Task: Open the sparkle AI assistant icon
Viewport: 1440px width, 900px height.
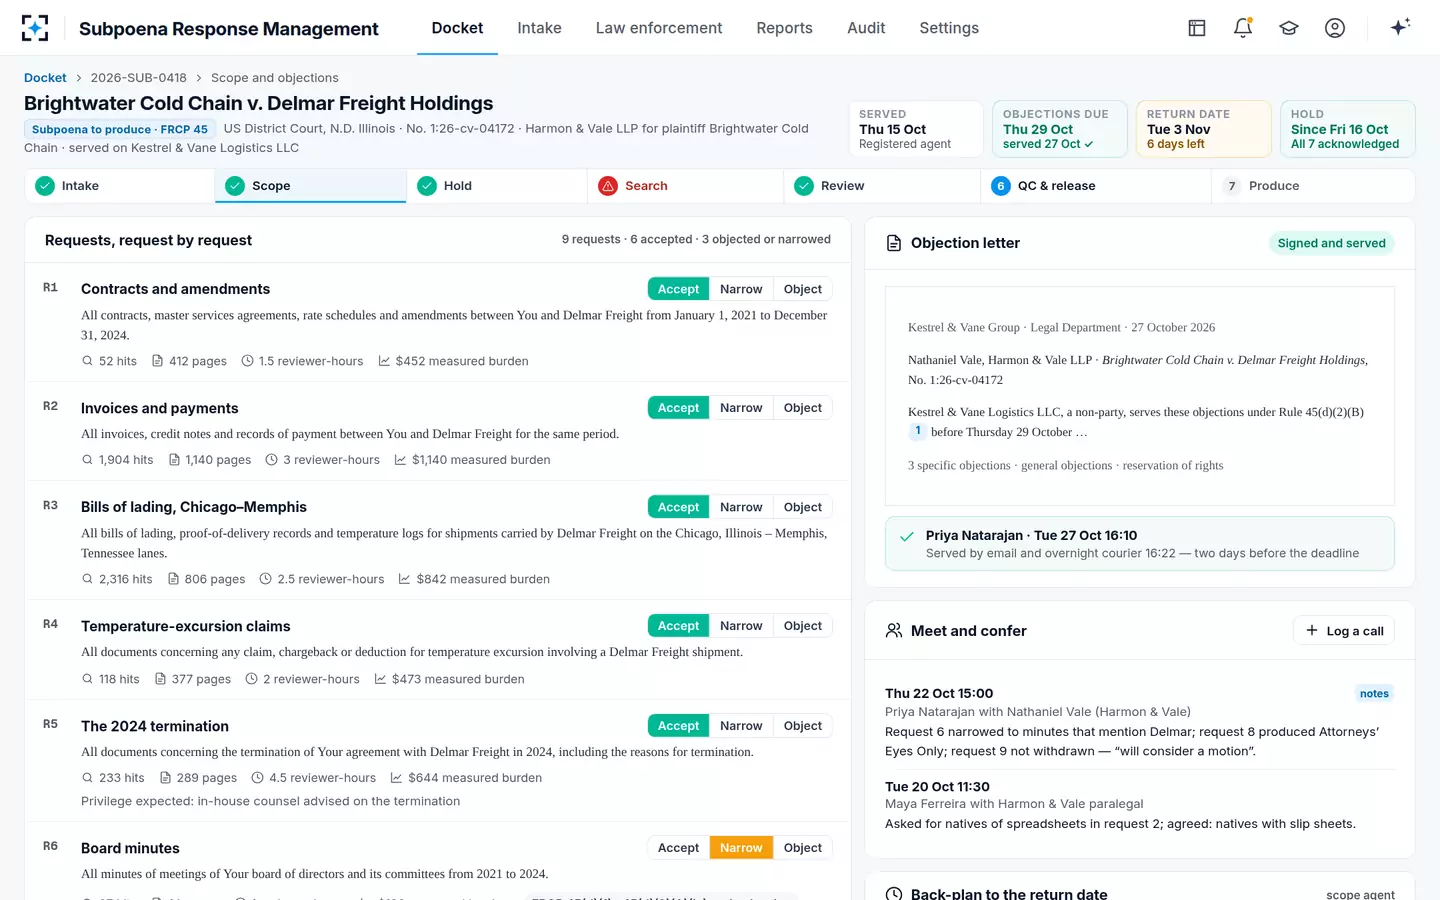Action: (x=1400, y=27)
